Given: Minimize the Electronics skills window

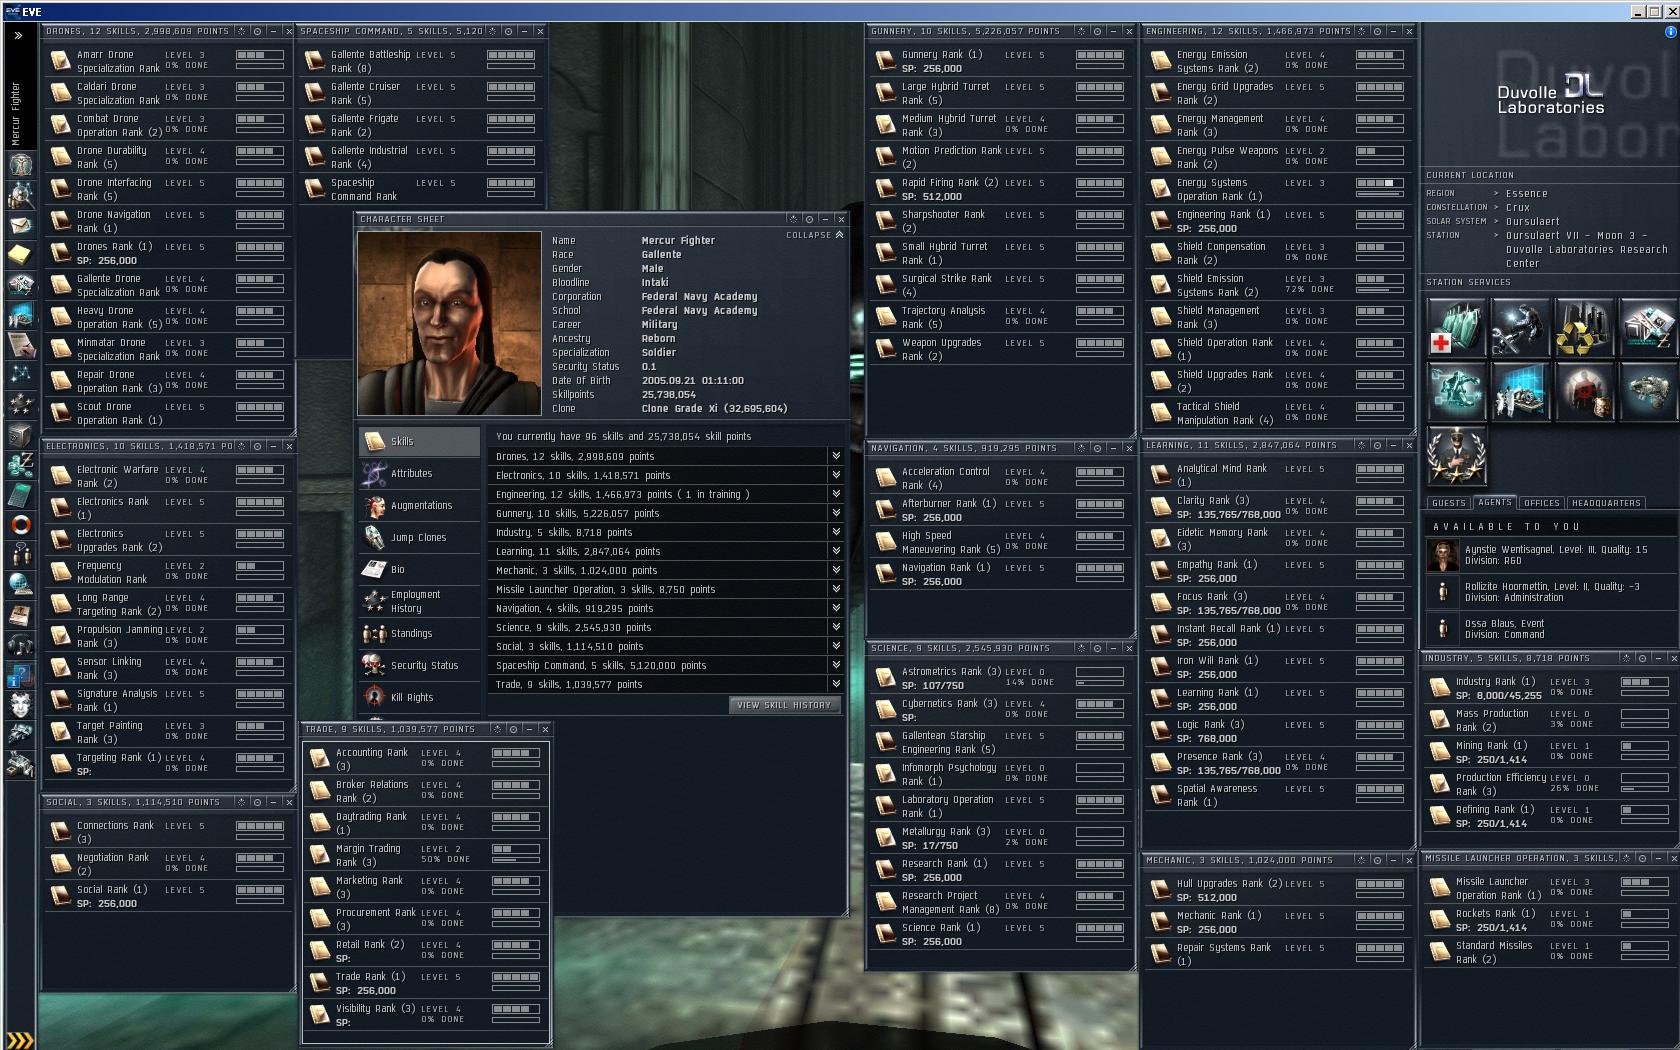Looking at the screenshot, I should (x=273, y=446).
